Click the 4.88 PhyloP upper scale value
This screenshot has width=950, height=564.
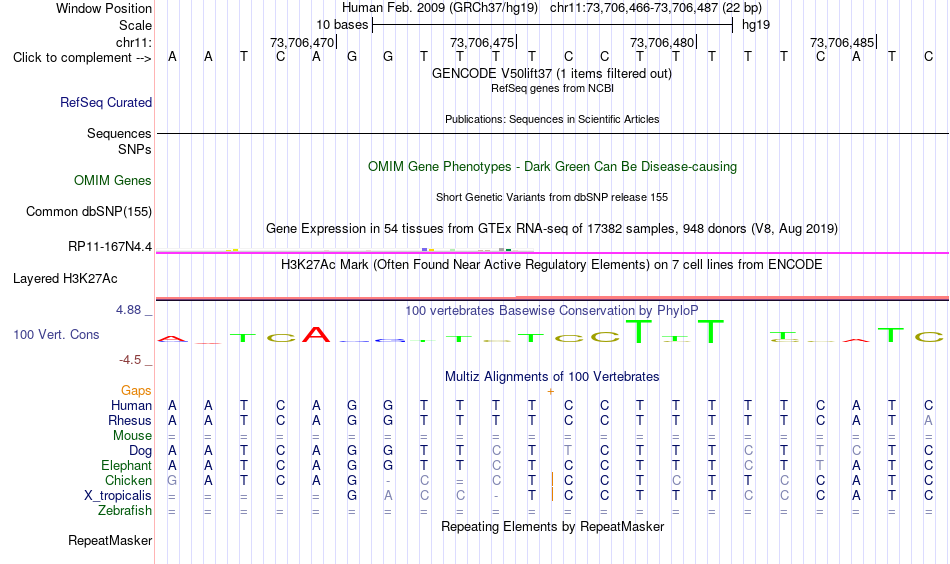[x=128, y=310]
